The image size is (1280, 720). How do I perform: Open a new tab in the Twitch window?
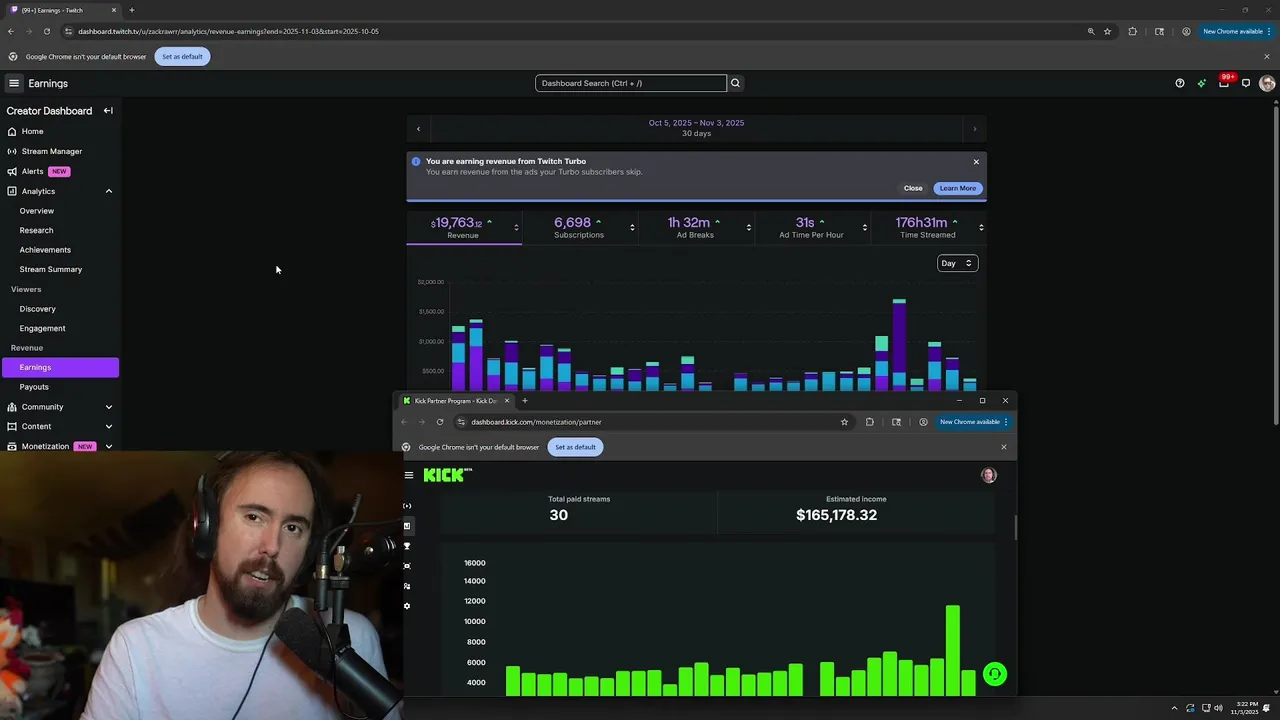(x=131, y=10)
